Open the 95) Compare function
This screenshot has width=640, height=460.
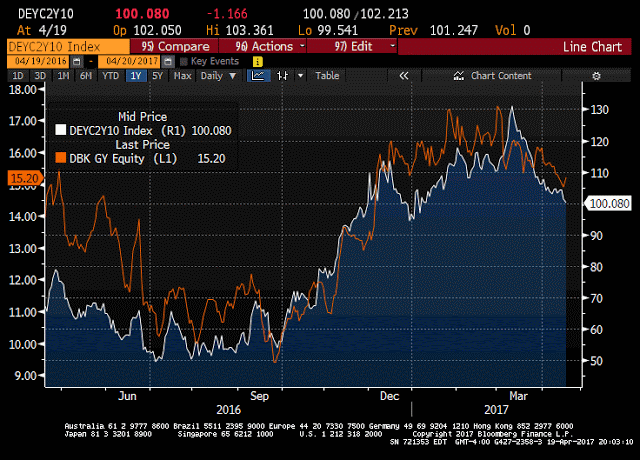(x=175, y=46)
